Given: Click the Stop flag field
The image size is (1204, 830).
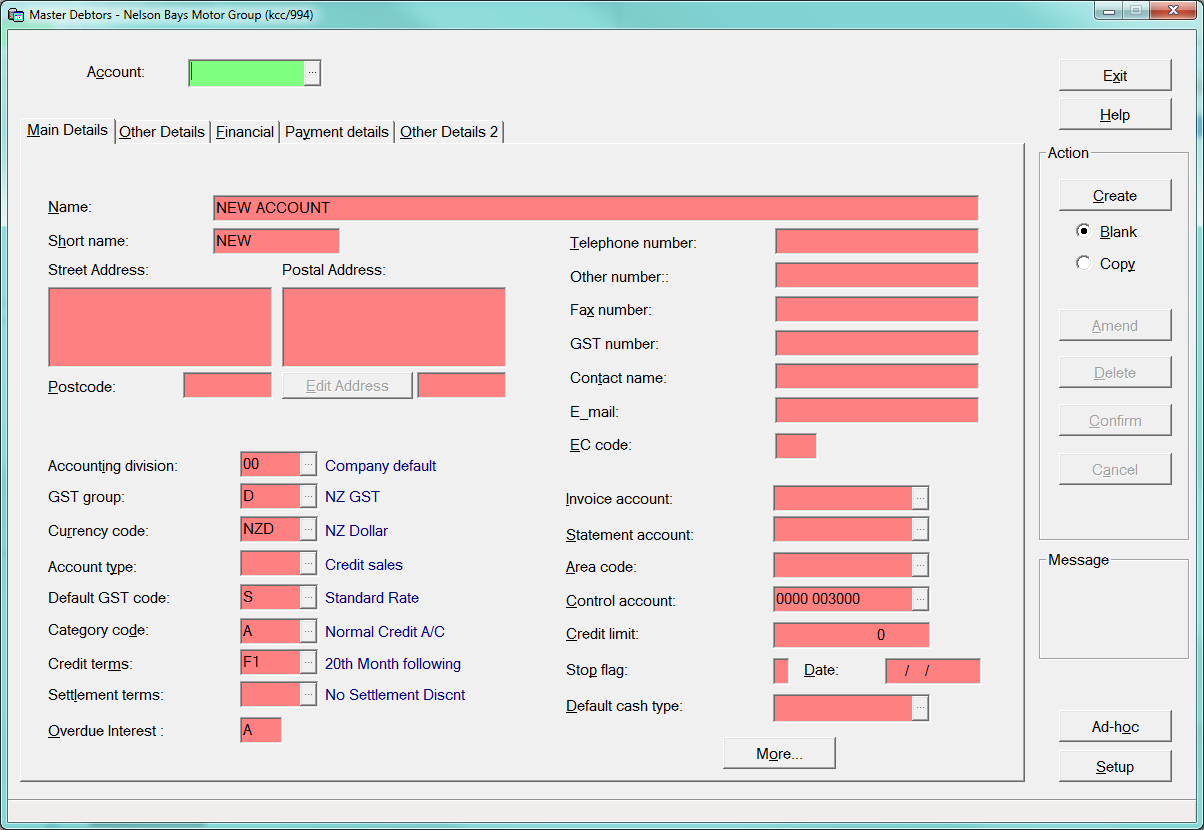Looking at the screenshot, I should tap(781, 671).
